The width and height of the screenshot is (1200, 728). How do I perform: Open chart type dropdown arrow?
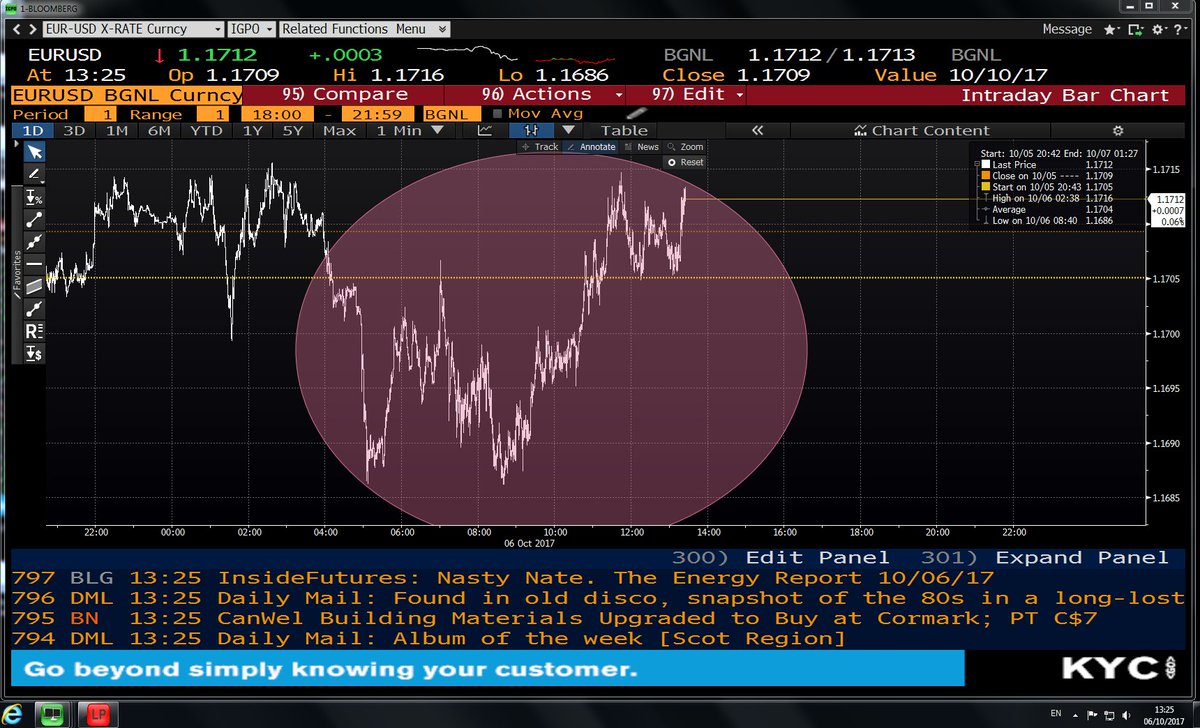[568, 130]
